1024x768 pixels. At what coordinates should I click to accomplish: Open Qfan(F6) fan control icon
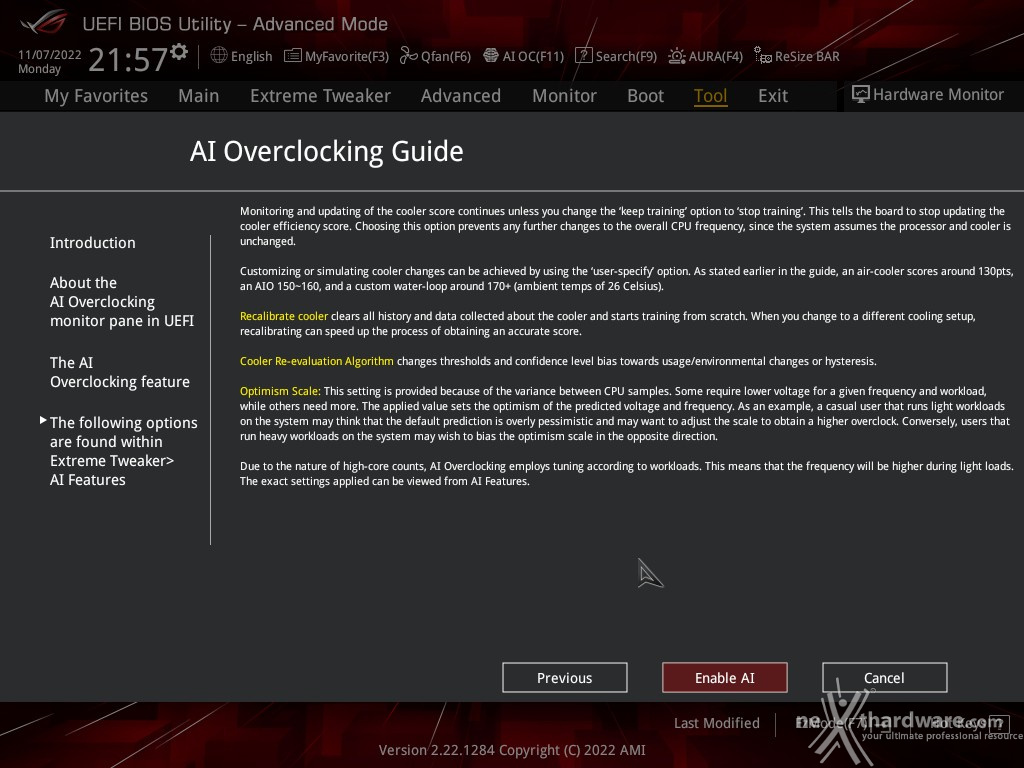pos(409,56)
